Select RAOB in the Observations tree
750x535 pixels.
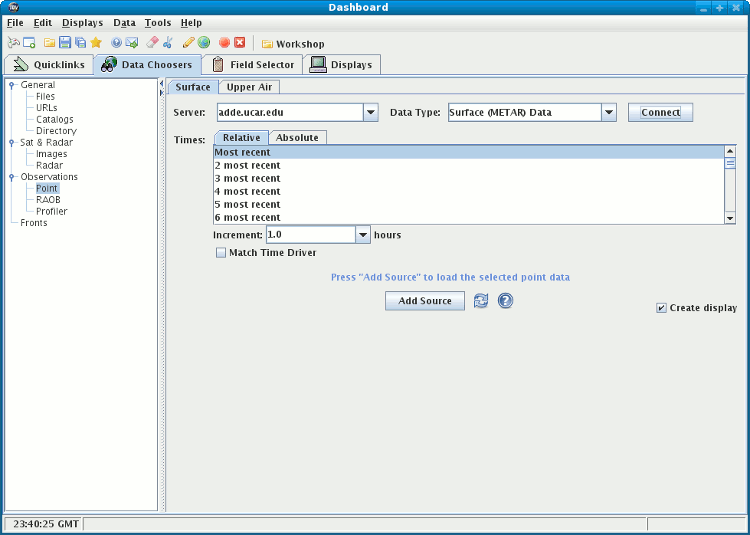pos(48,200)
